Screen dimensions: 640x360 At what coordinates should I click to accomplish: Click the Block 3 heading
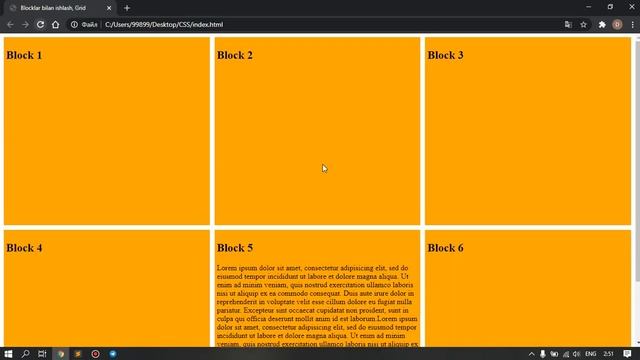tap(445, 55)
